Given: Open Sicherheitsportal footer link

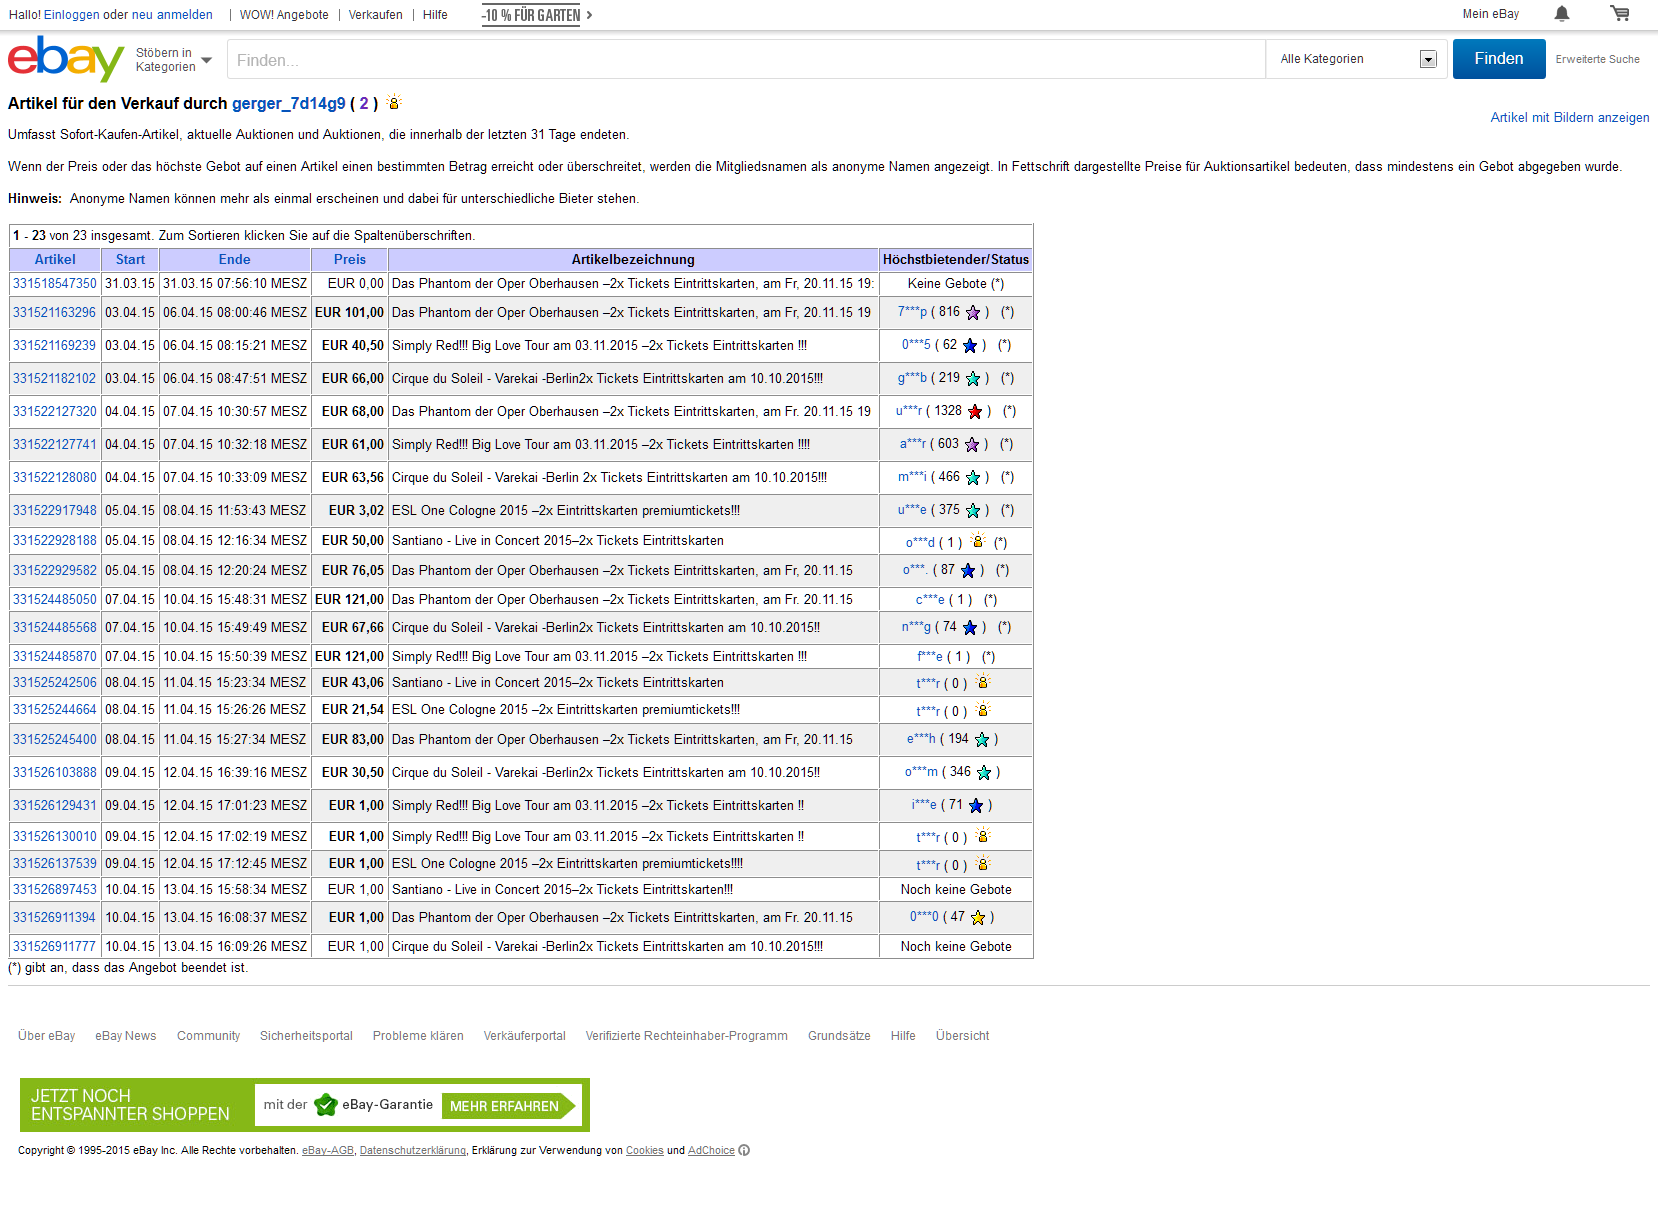Looking at the screenshot, I should (x=306, y=1036).
